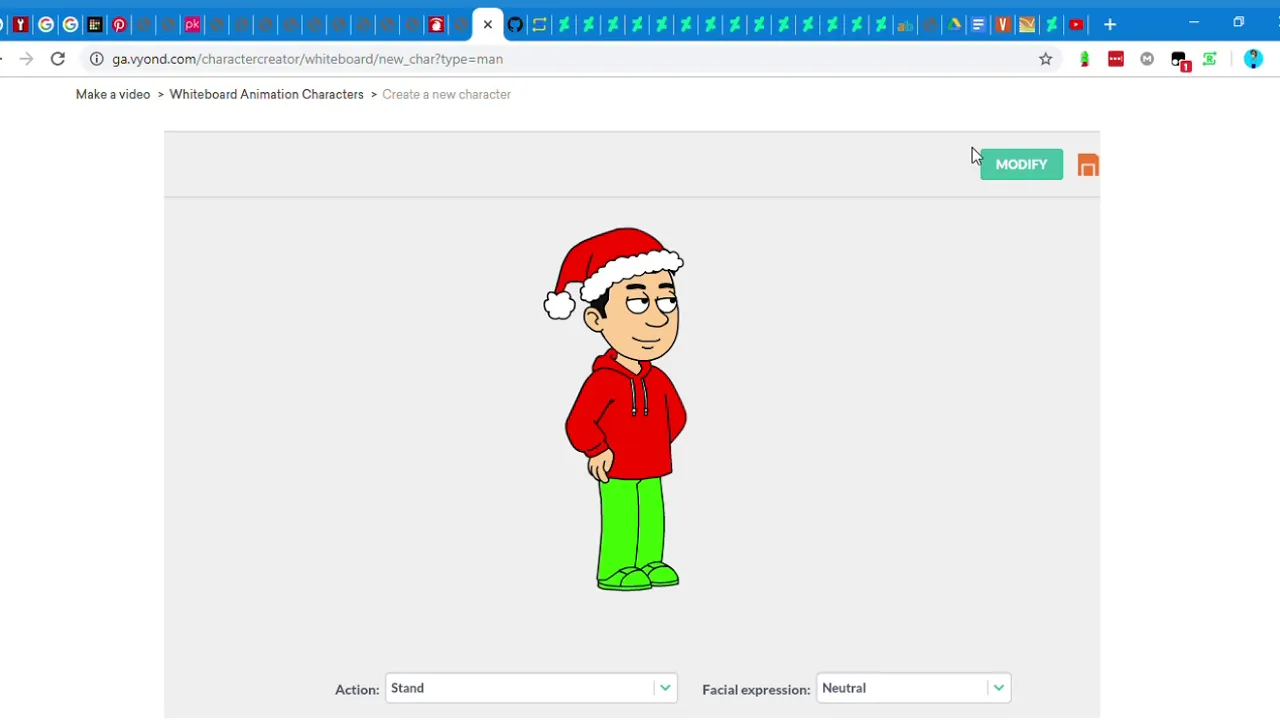Image resolution: width=1280 pixels, height=720 pixels.
Task: Bookmark this page with the star icon
Action: (1046, 59)
